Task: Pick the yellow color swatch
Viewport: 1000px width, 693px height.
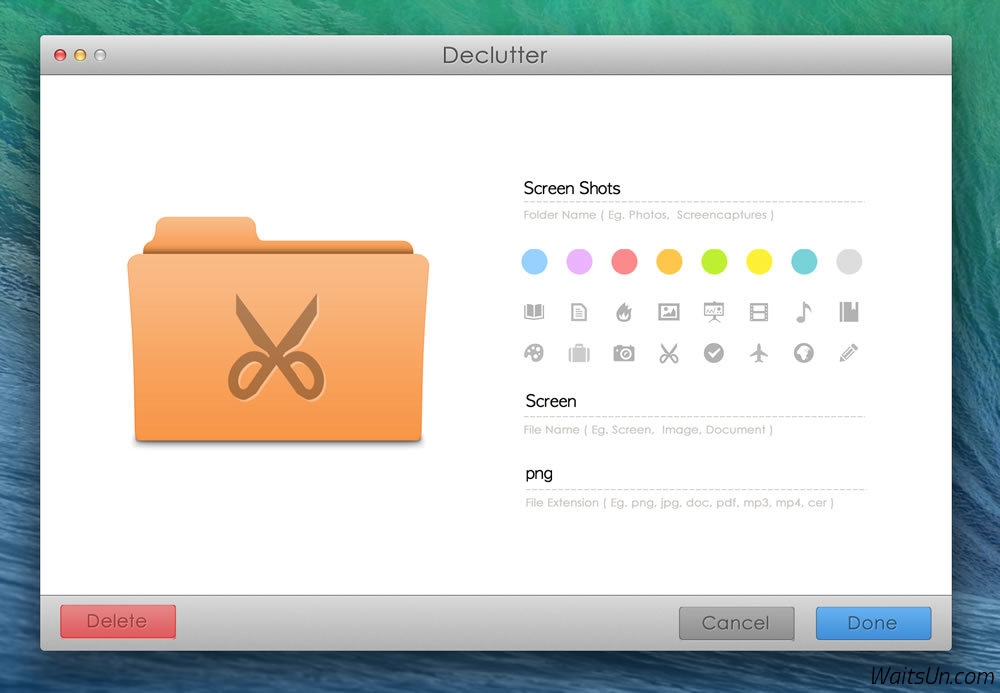Action: (759, 262)
